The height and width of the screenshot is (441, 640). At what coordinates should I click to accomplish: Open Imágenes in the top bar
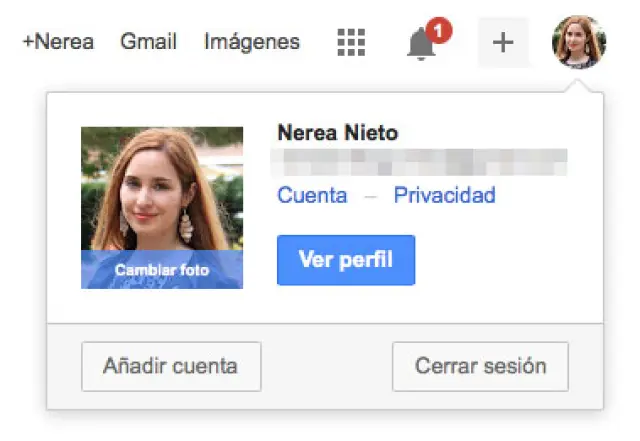[251, 42]
